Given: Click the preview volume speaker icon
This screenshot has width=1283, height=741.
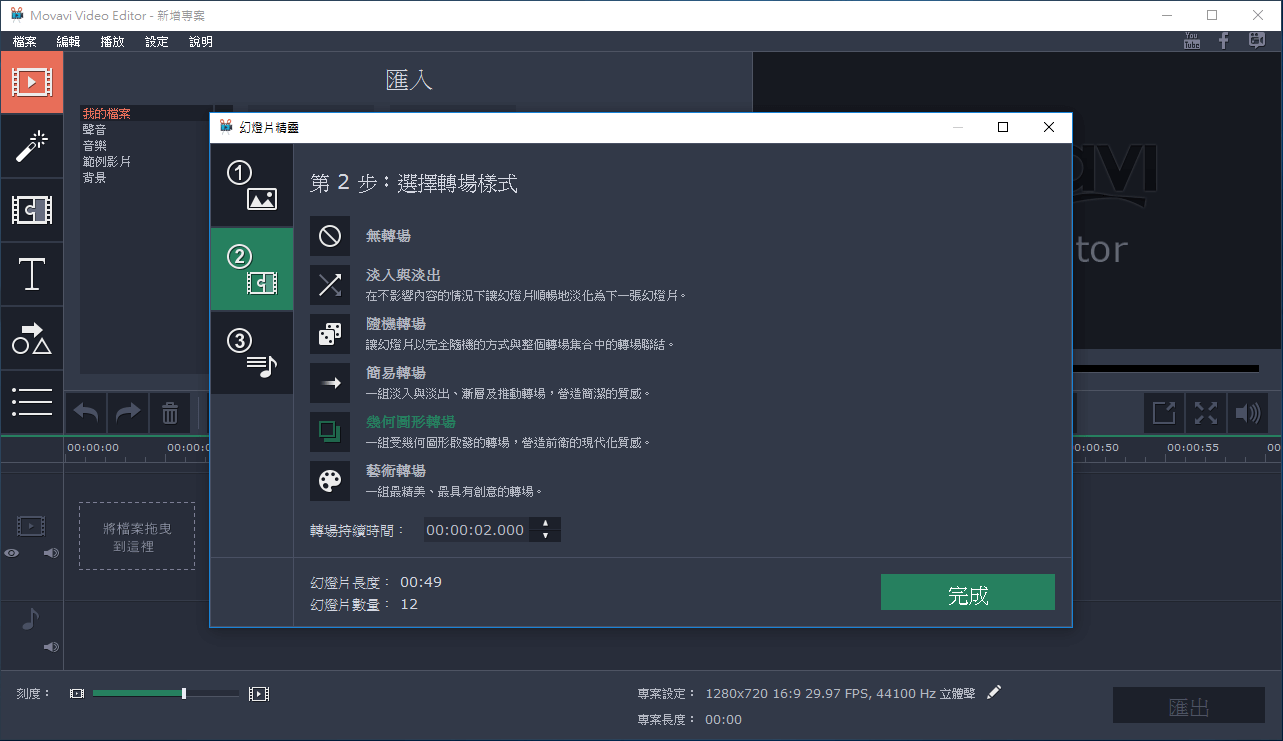Looking at the screenshot, I should coord(1248,412).
